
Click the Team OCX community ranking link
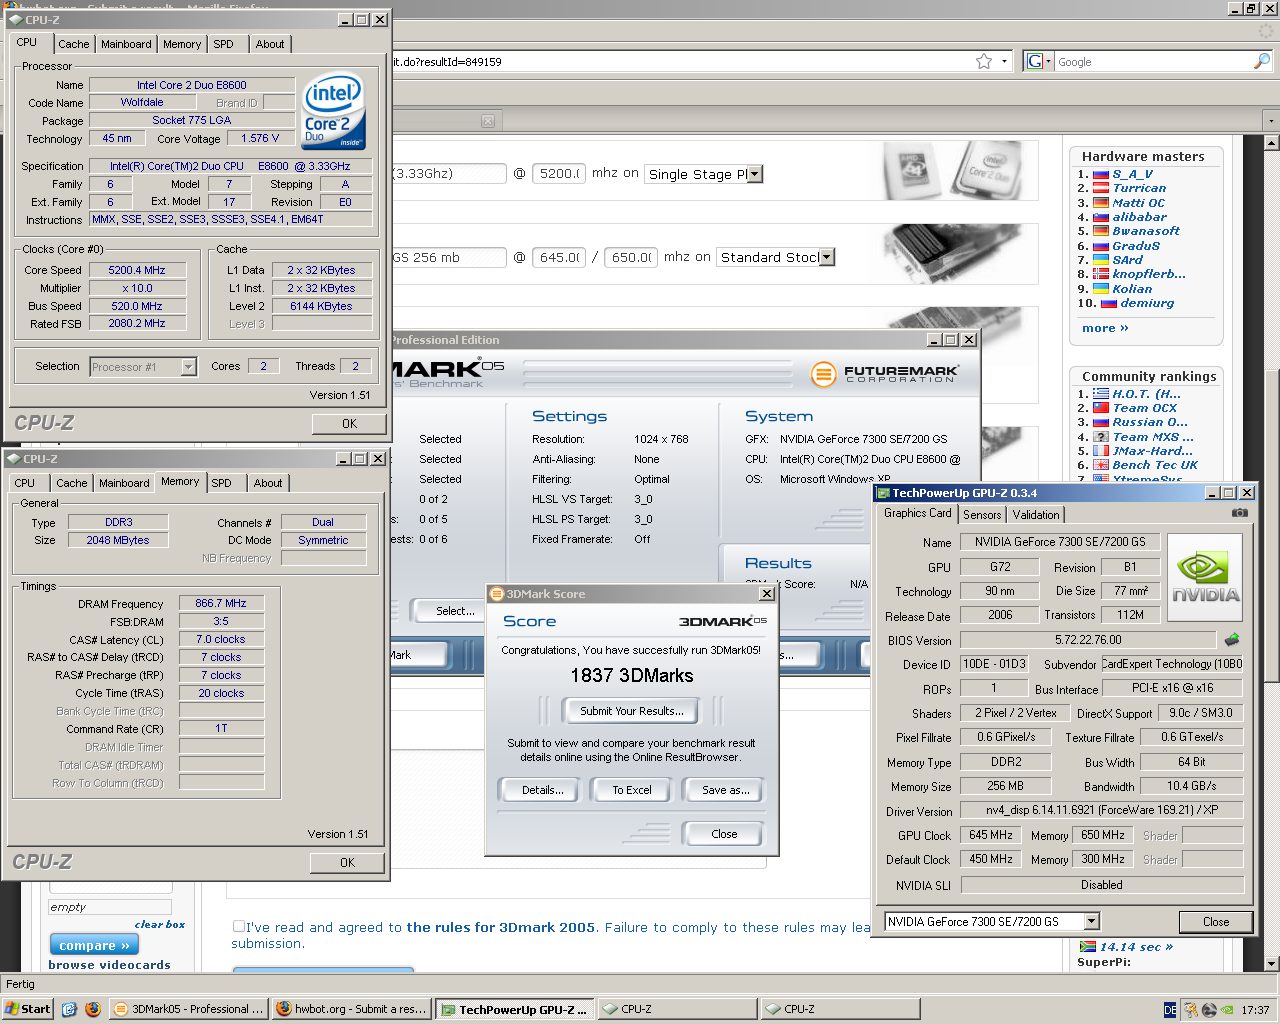(1145, 408)
